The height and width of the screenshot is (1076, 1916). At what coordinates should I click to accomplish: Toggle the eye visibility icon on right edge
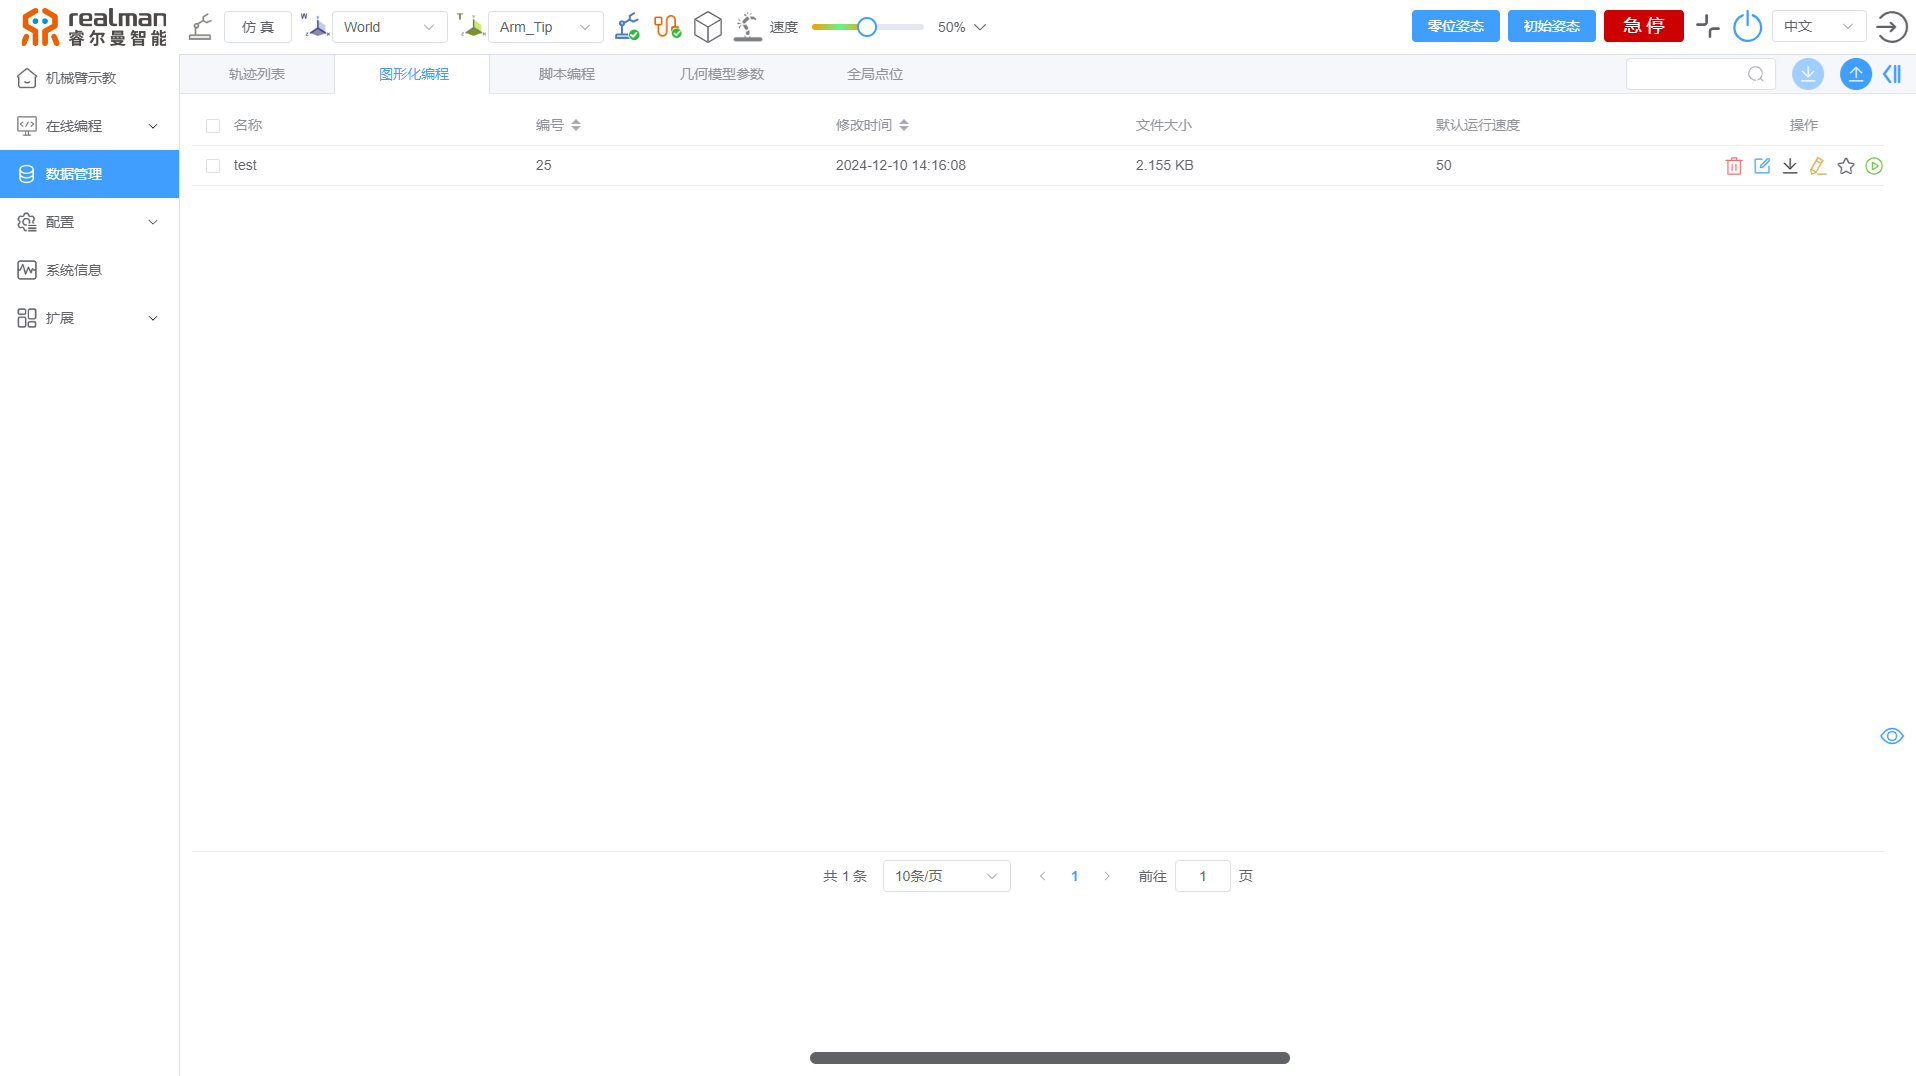pos(1891,736)
